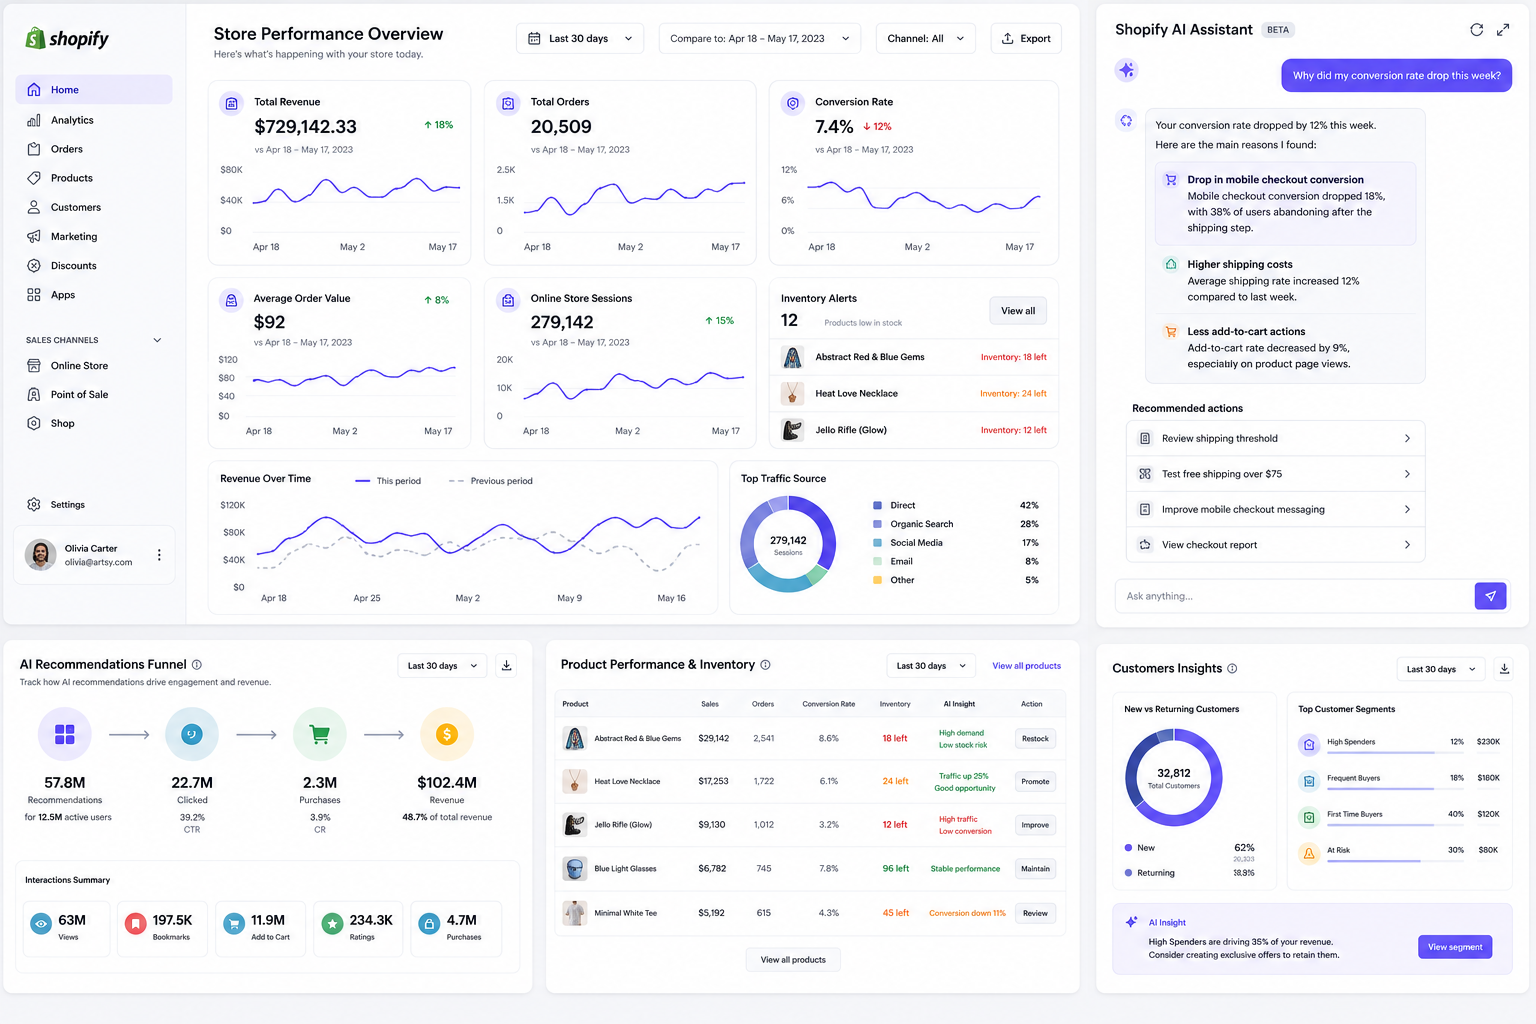This screenshot has height=1024, width=1536.
Task: Click the Export button
Action: click(1026, 39)
